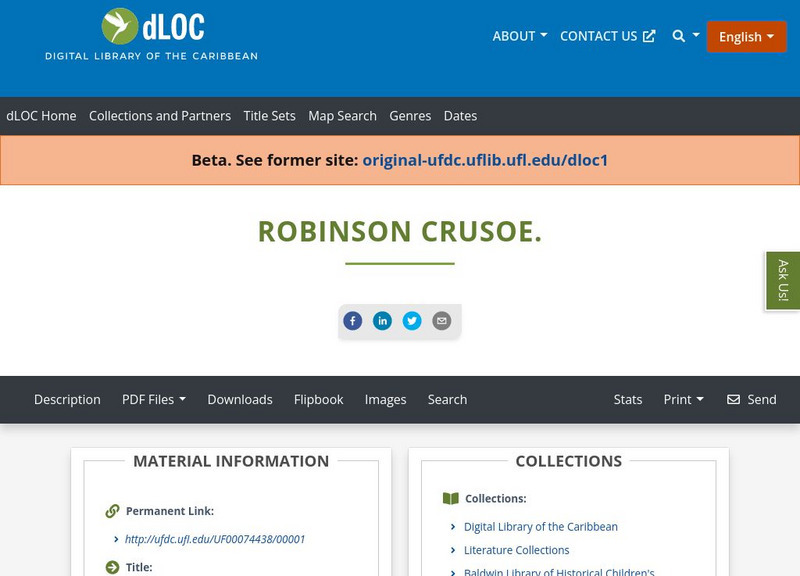Open the Literature Collections link
The width and height of the screenshot is (800, 576).
point(516,550)
